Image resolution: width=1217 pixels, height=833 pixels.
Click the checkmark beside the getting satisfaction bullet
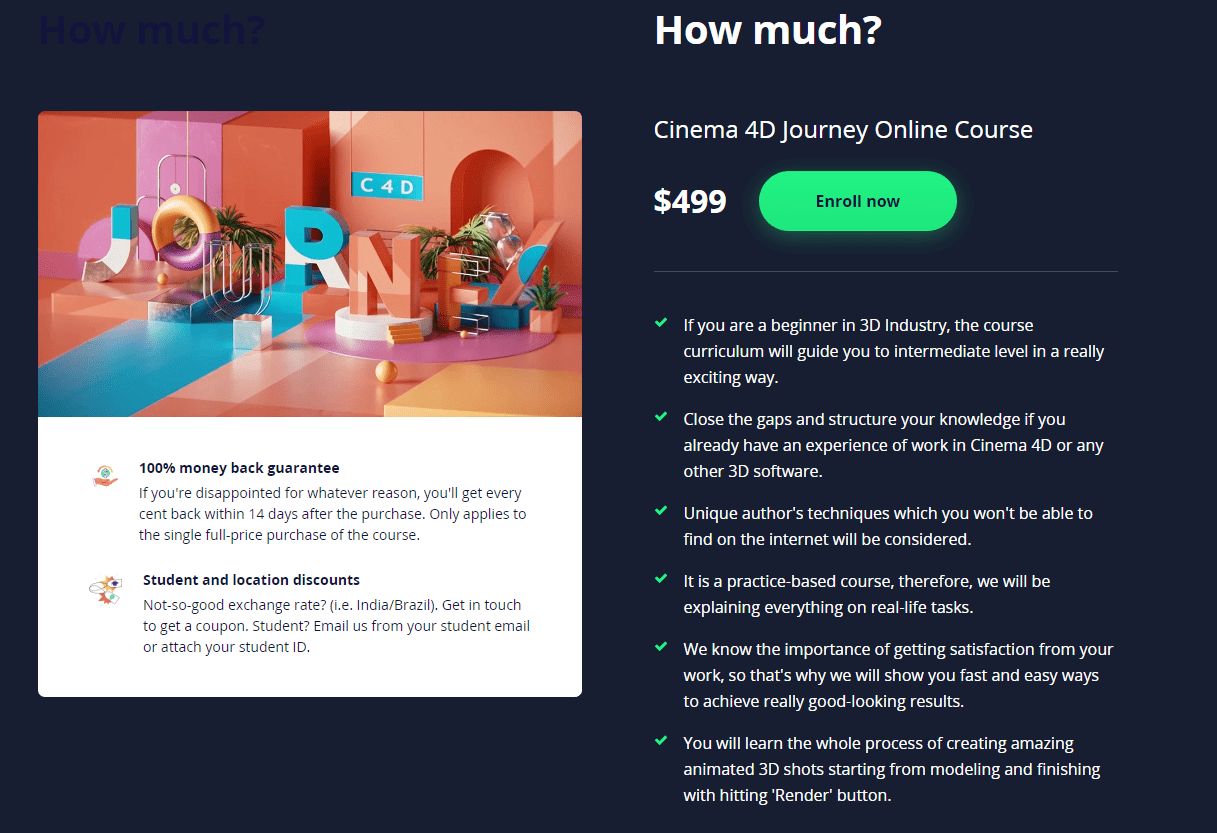(661, 647)
